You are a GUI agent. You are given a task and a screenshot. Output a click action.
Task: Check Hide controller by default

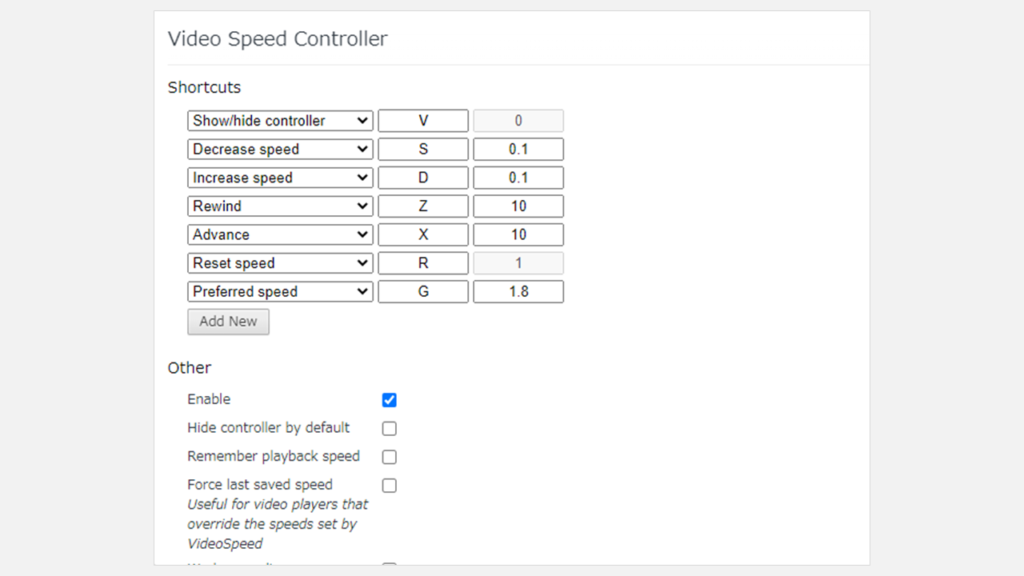pyautogui.click(x=389, y=429)
